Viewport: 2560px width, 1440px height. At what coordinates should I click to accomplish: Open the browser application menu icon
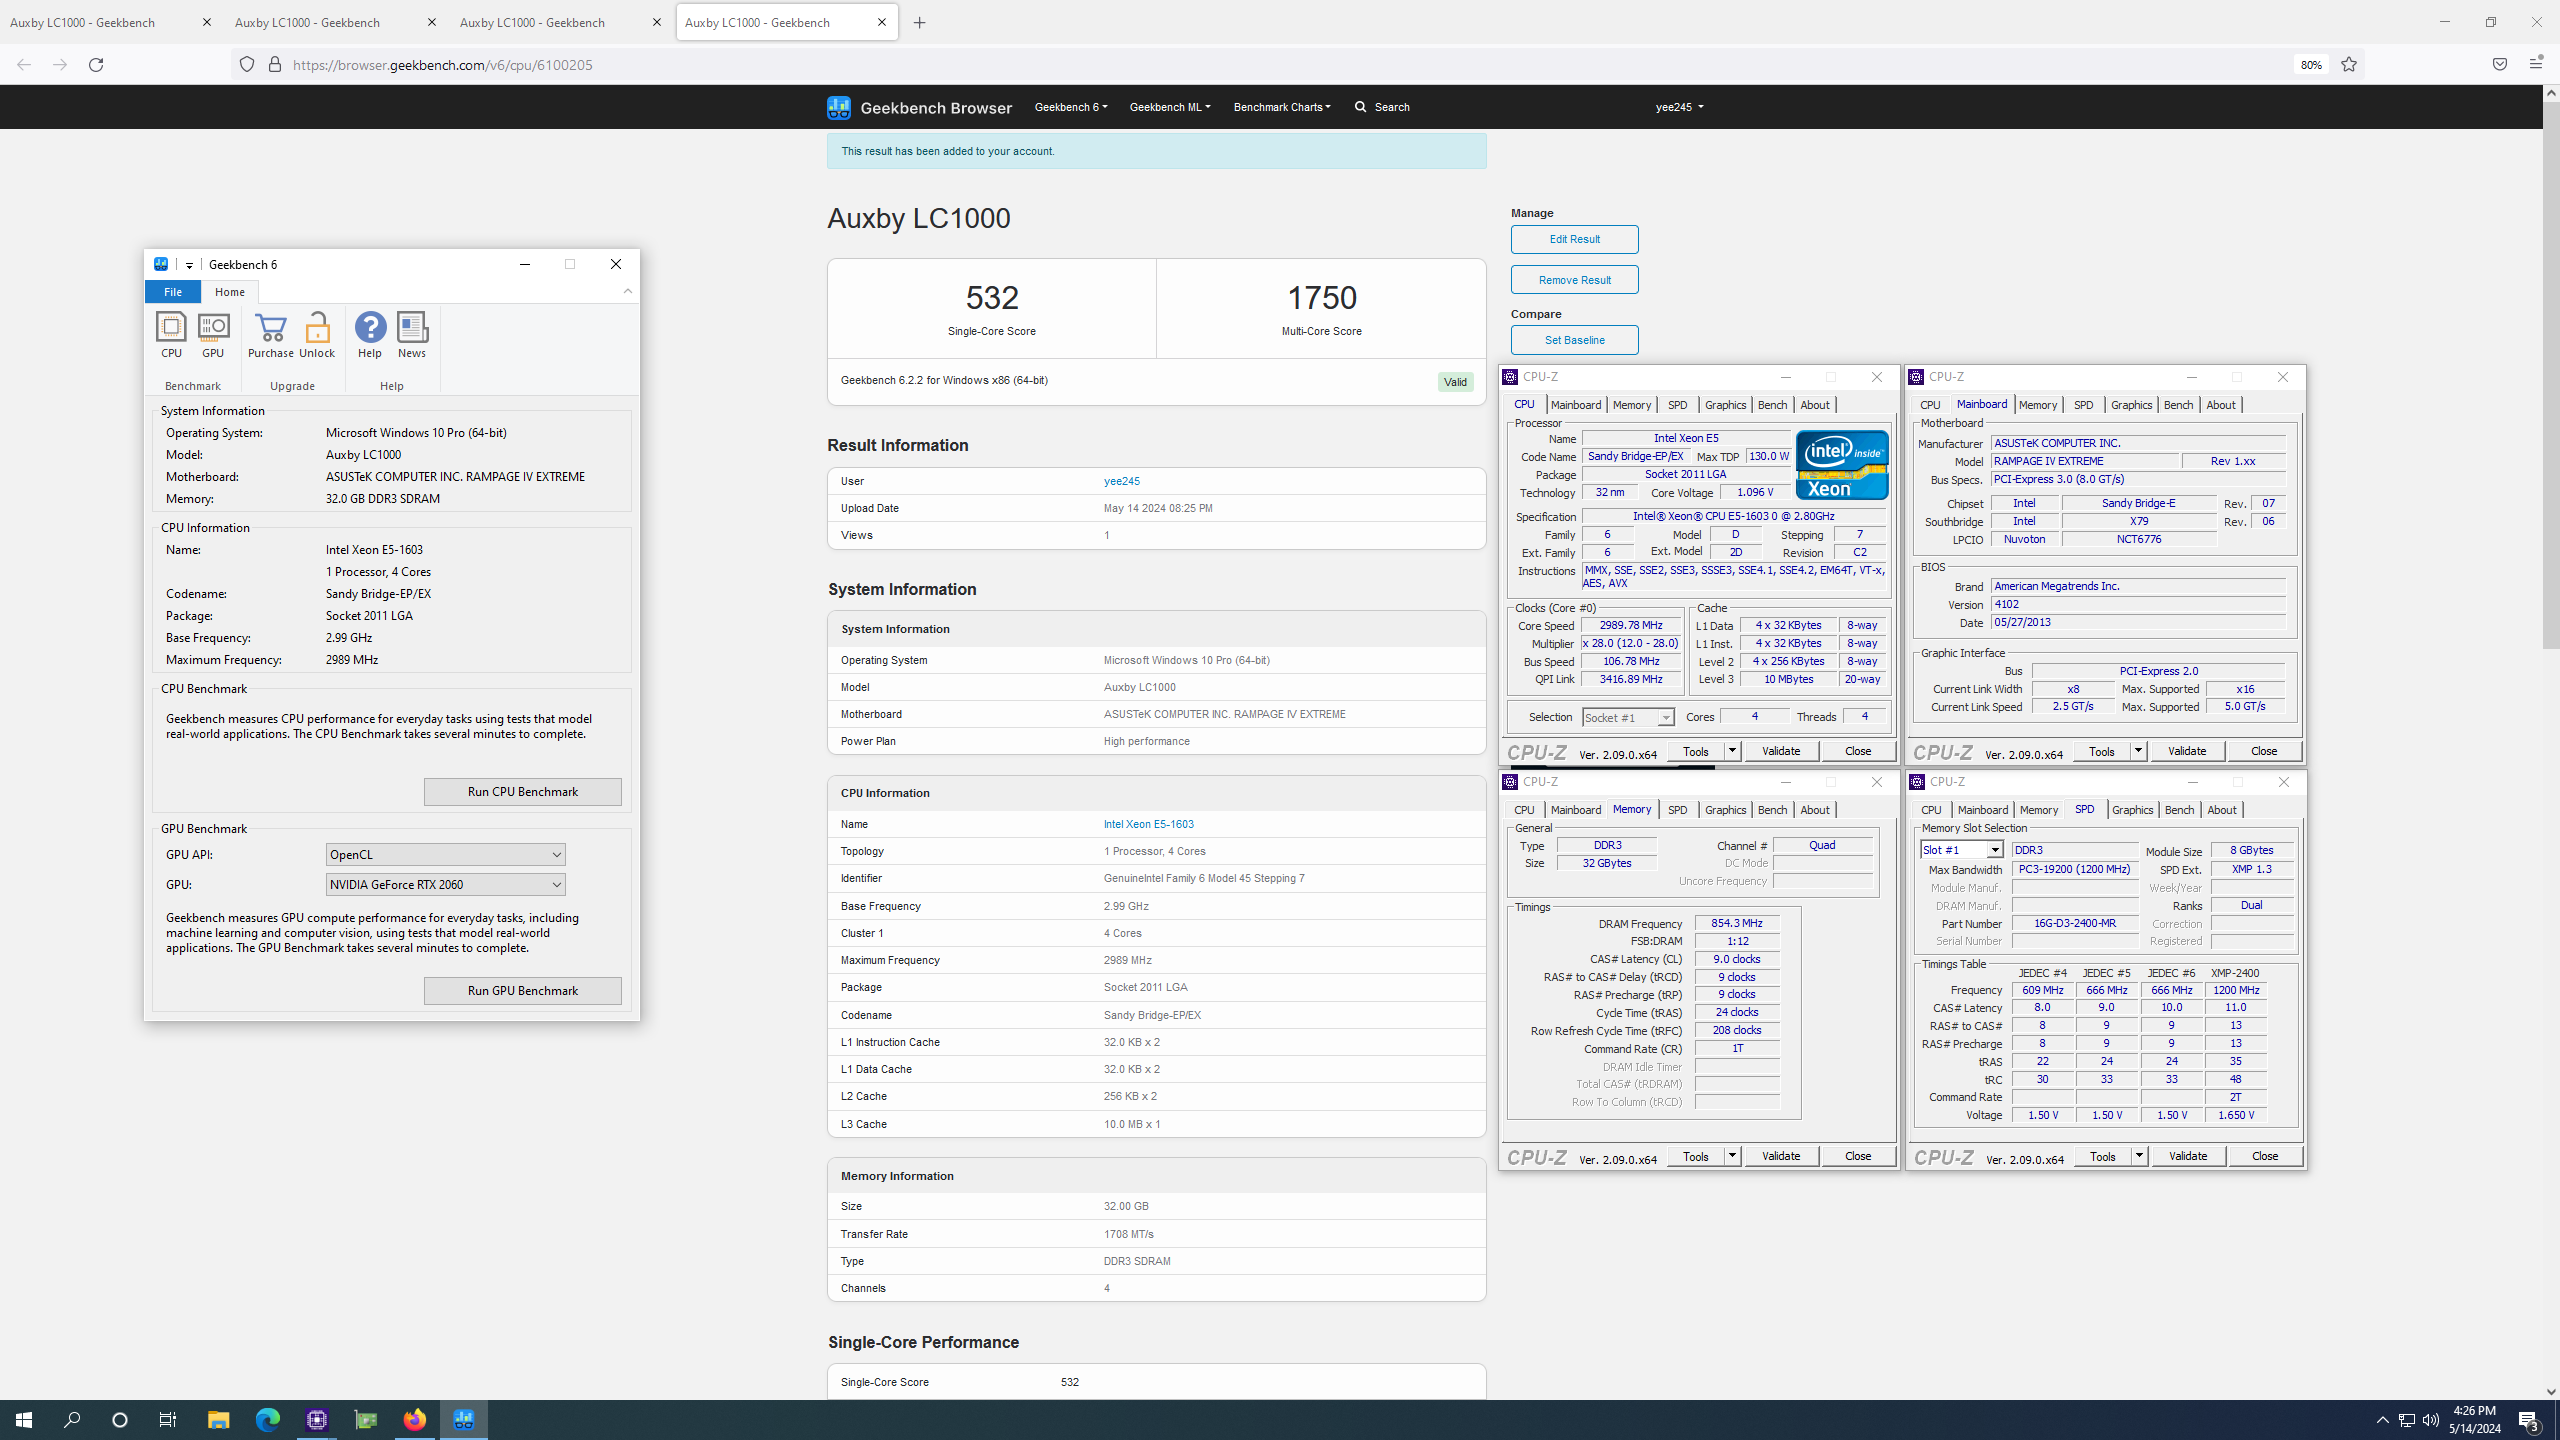click(2535, 64)
